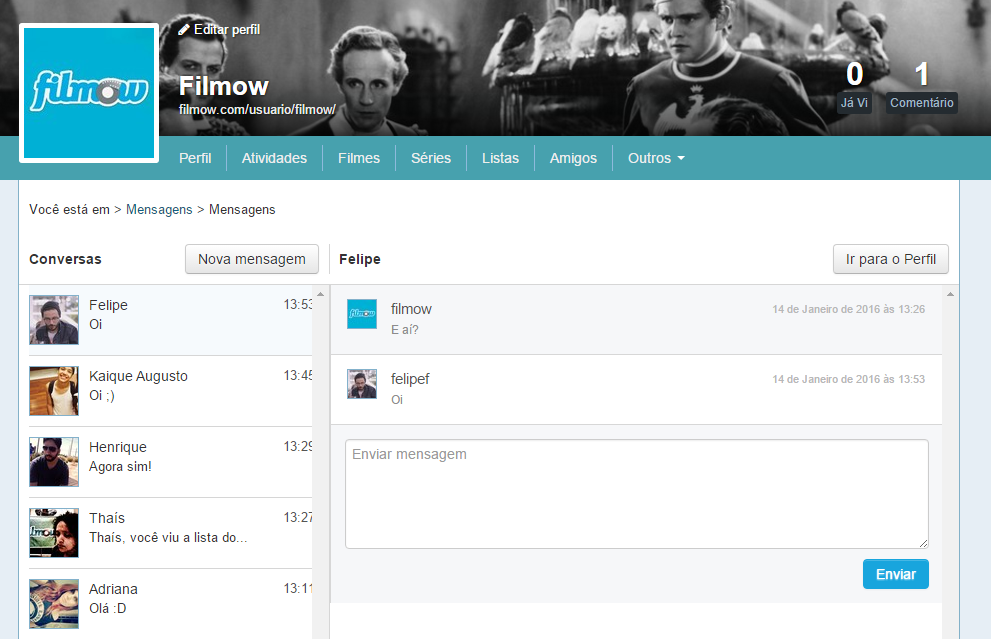Click the 'Oi ;)' message preview

[x=102, y=395]
